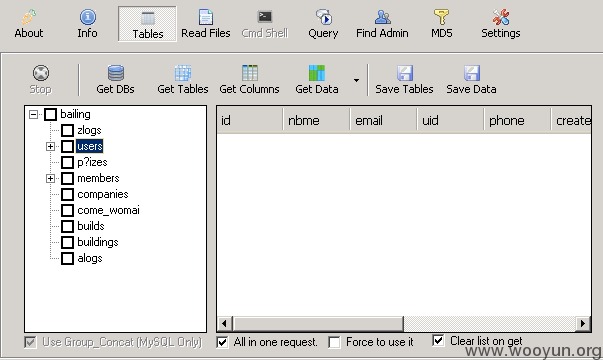
Task: Select the members table label
Action: tap(98, 178)
